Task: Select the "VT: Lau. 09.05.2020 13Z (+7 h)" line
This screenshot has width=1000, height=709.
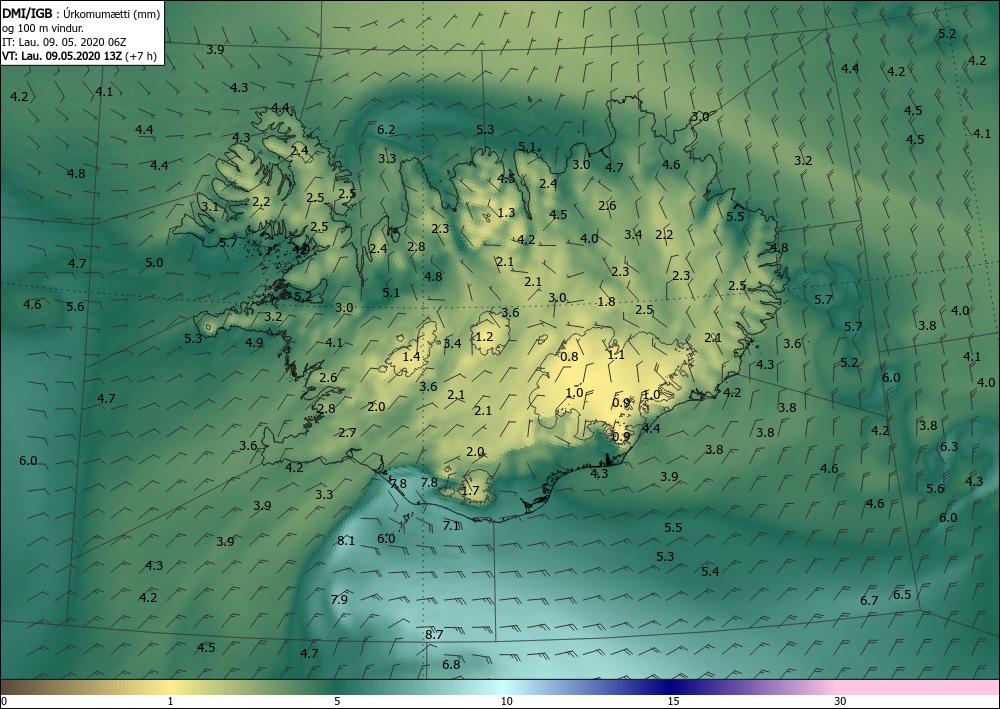Action: (x=80, y=55)
